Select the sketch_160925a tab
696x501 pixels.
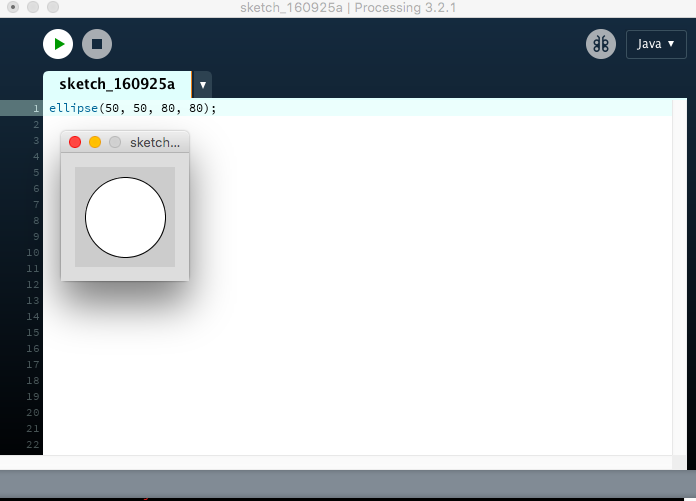tap(117, 84)
